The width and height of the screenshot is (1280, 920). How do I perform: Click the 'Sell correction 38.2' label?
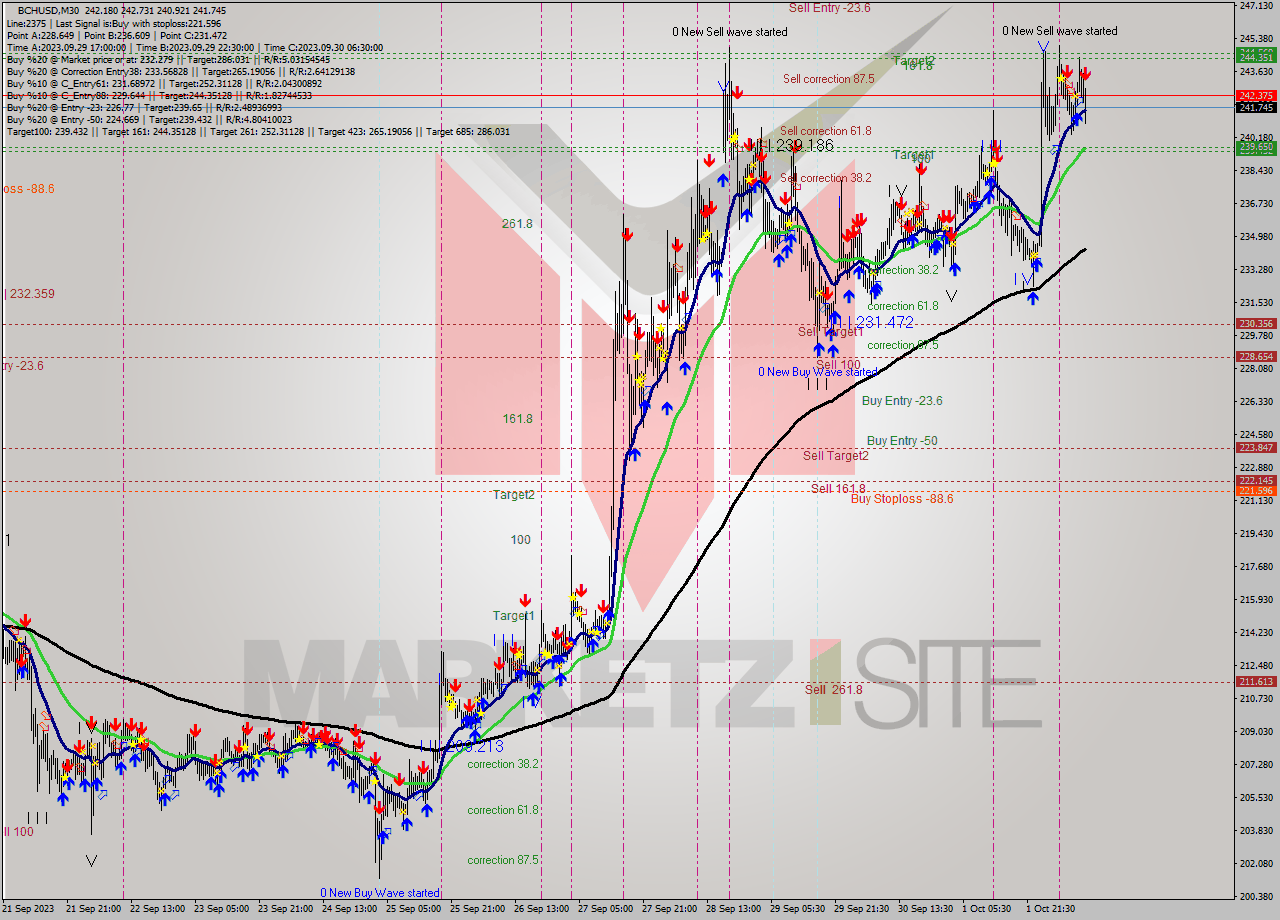825,178
